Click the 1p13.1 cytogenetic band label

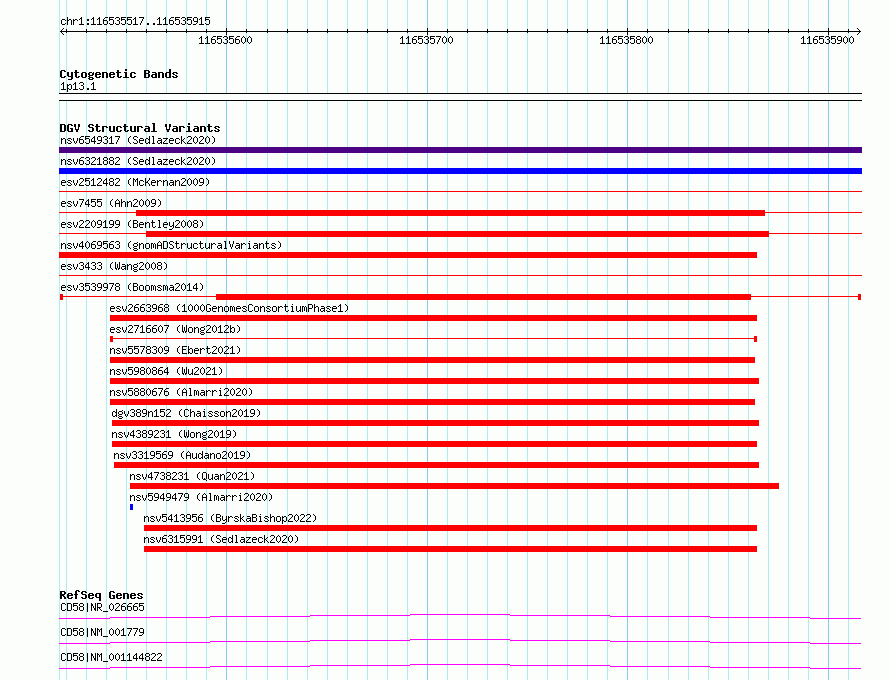(78, 86)
